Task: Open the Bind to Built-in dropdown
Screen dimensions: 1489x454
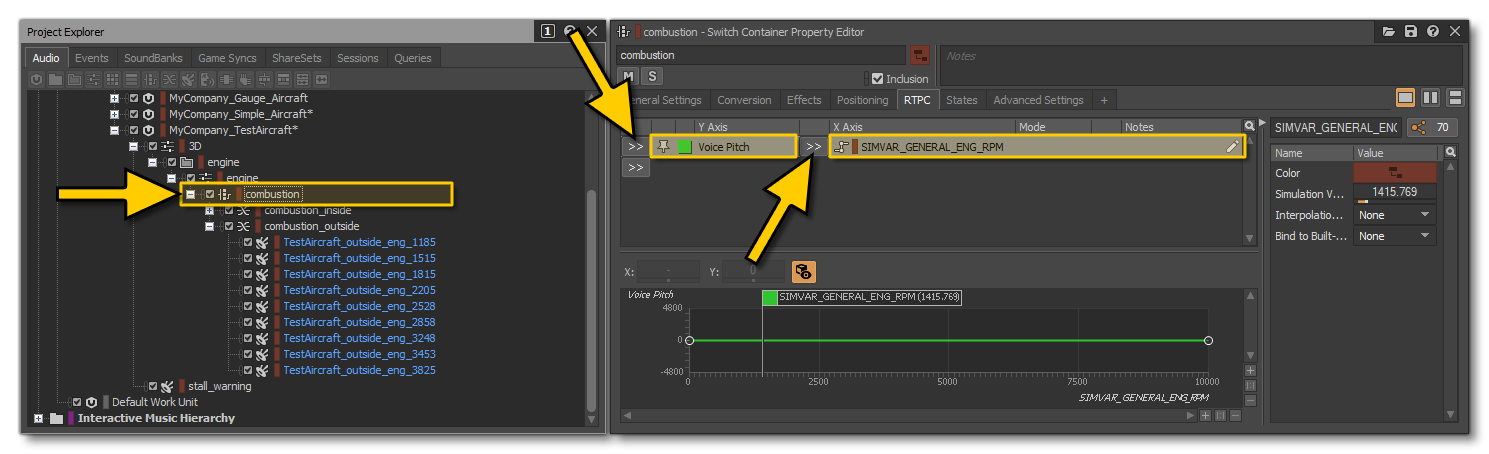Action: click(1394, 236)
